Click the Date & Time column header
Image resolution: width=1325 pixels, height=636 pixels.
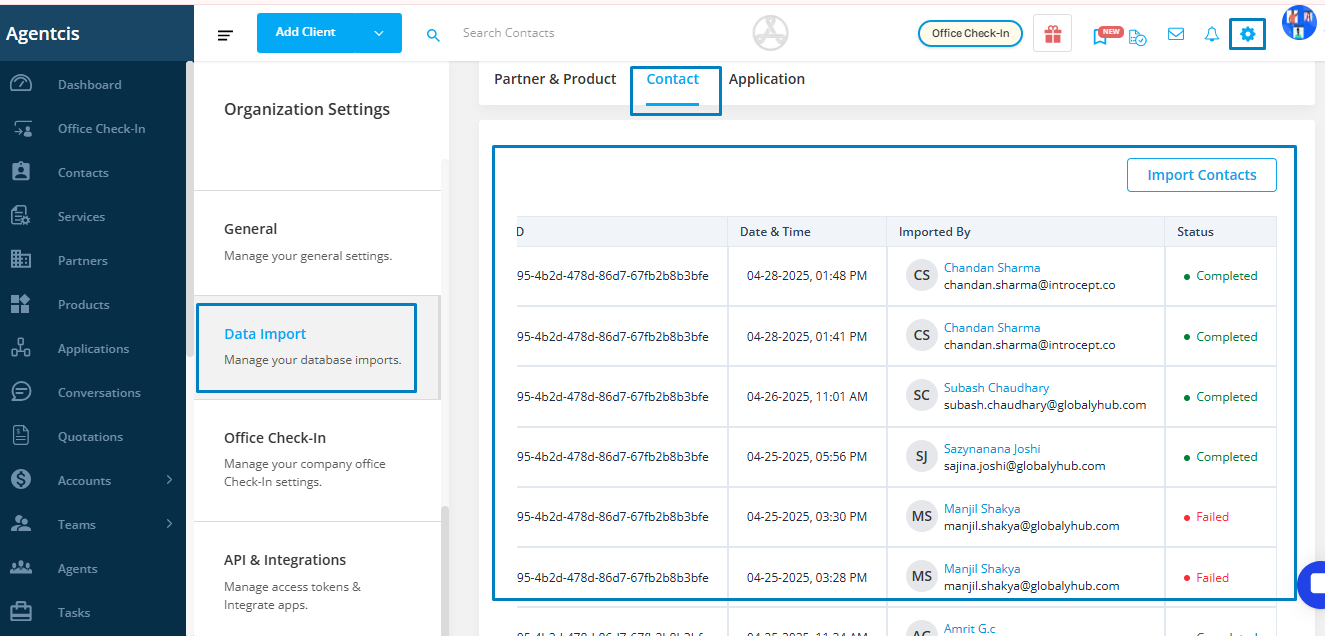(775, 232)
